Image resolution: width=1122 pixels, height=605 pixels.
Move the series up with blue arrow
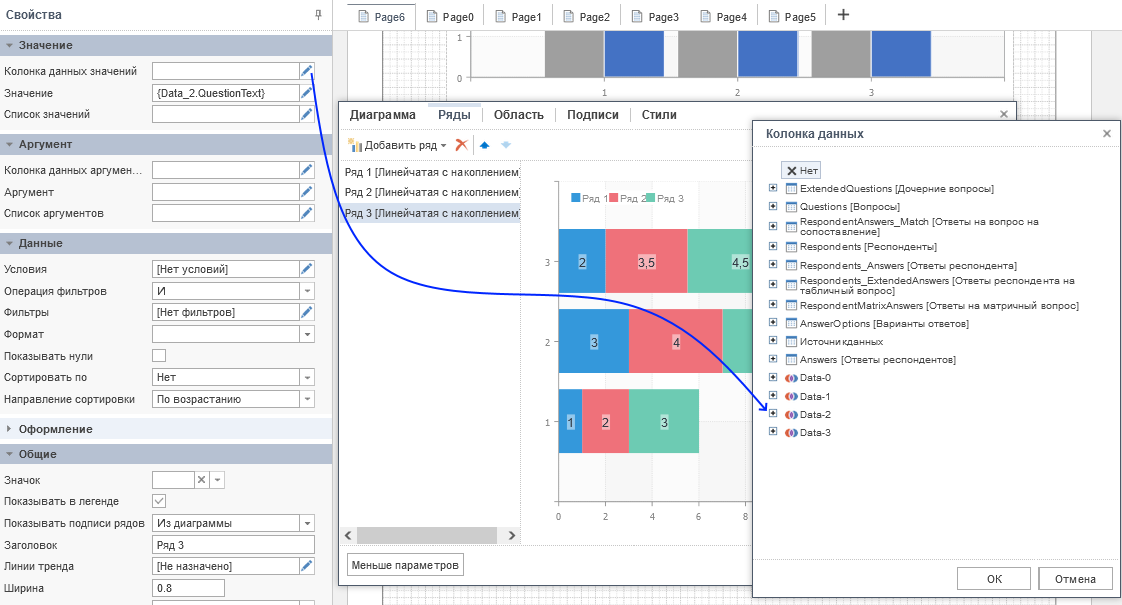click(485, 145)
